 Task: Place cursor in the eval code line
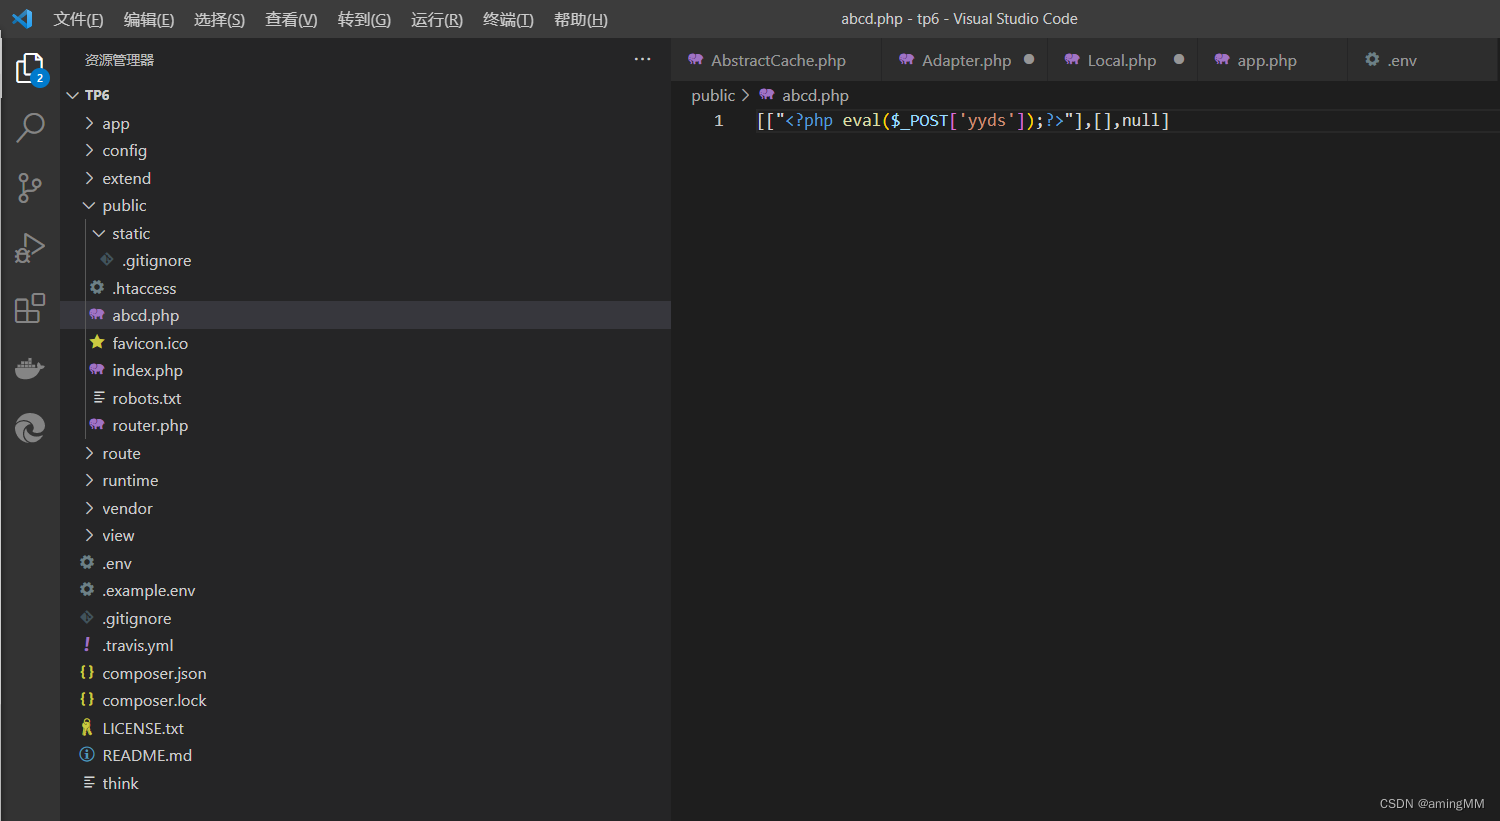(963, 120)
